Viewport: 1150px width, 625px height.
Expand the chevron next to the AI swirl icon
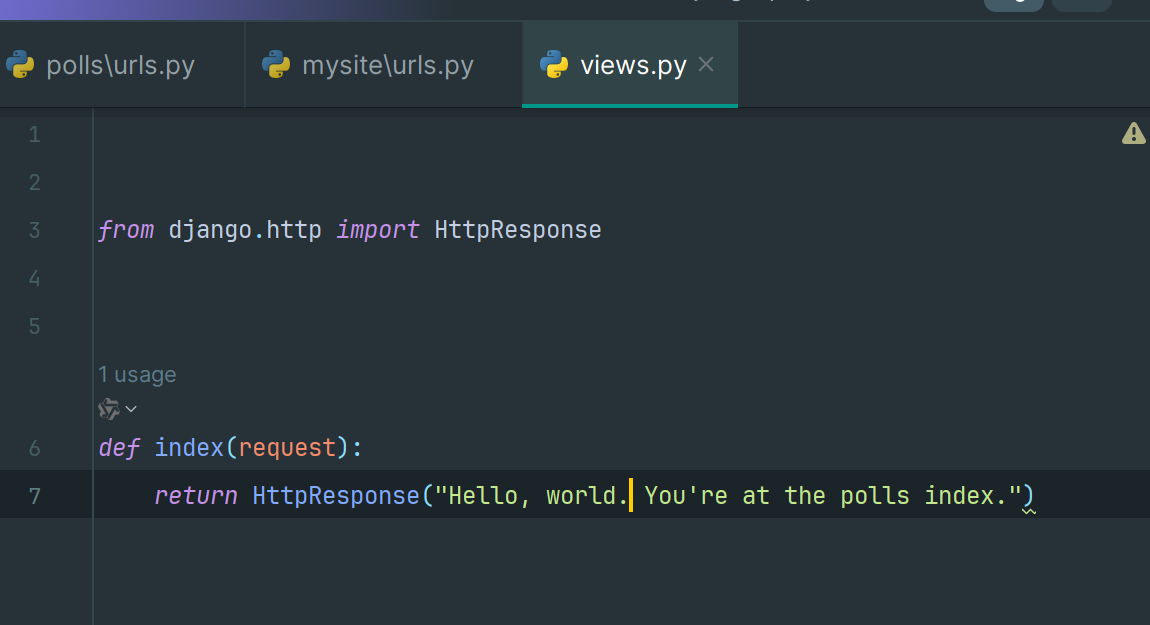tap(131, 409)
